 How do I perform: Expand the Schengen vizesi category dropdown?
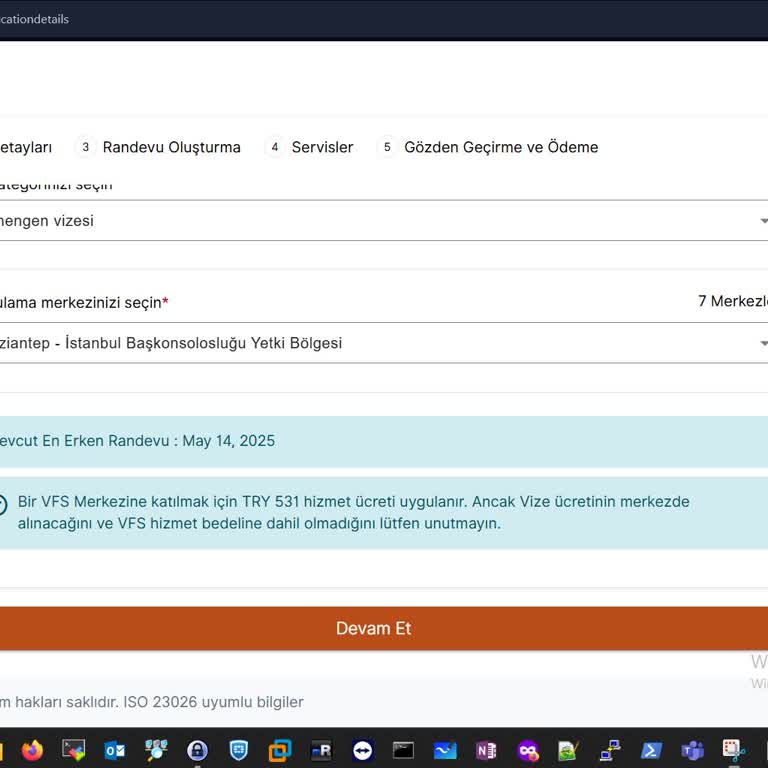pos(380,221)
